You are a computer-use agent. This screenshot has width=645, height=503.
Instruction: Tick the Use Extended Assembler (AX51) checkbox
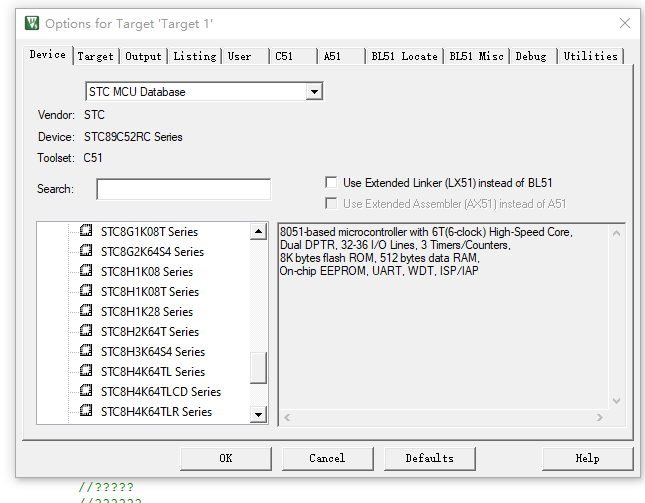point(331,203)
